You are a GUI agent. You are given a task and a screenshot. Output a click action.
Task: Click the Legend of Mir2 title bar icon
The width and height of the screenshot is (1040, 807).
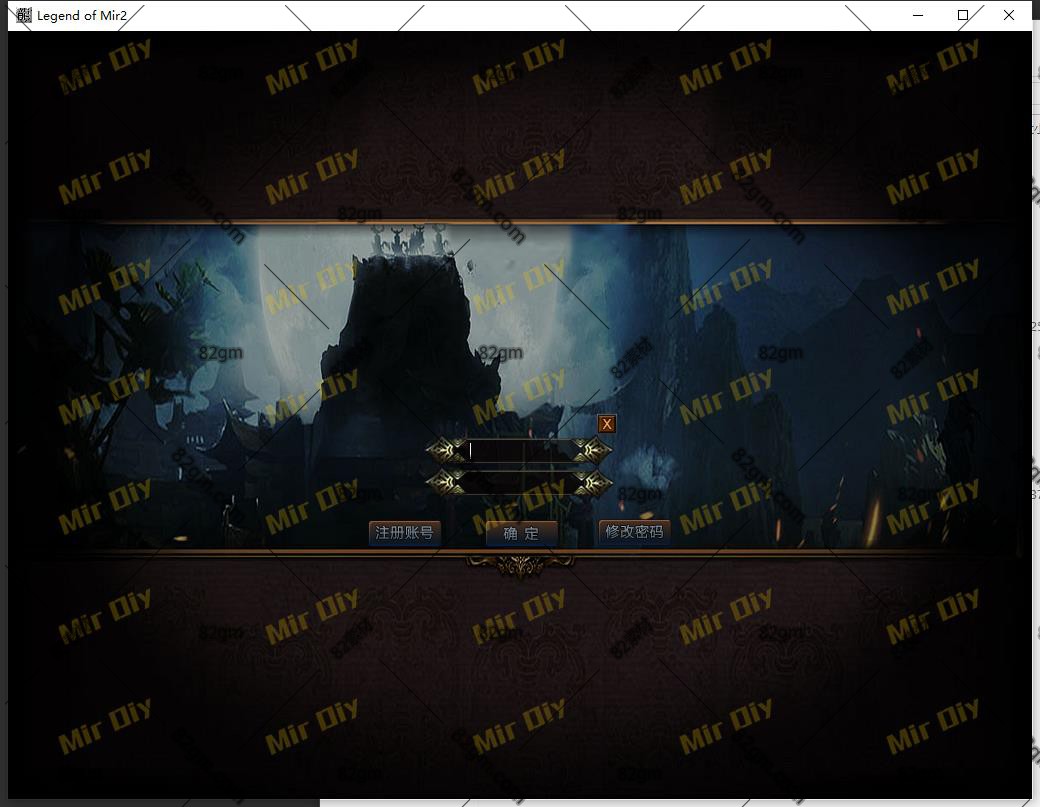tap(24, 15)
